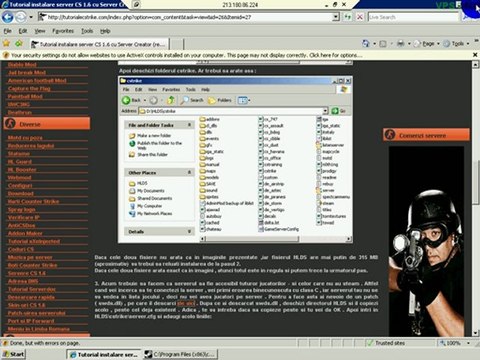Screen dimensions: 480x360
Task: Click the browser Forward arrow button
Action: point(21,17)
